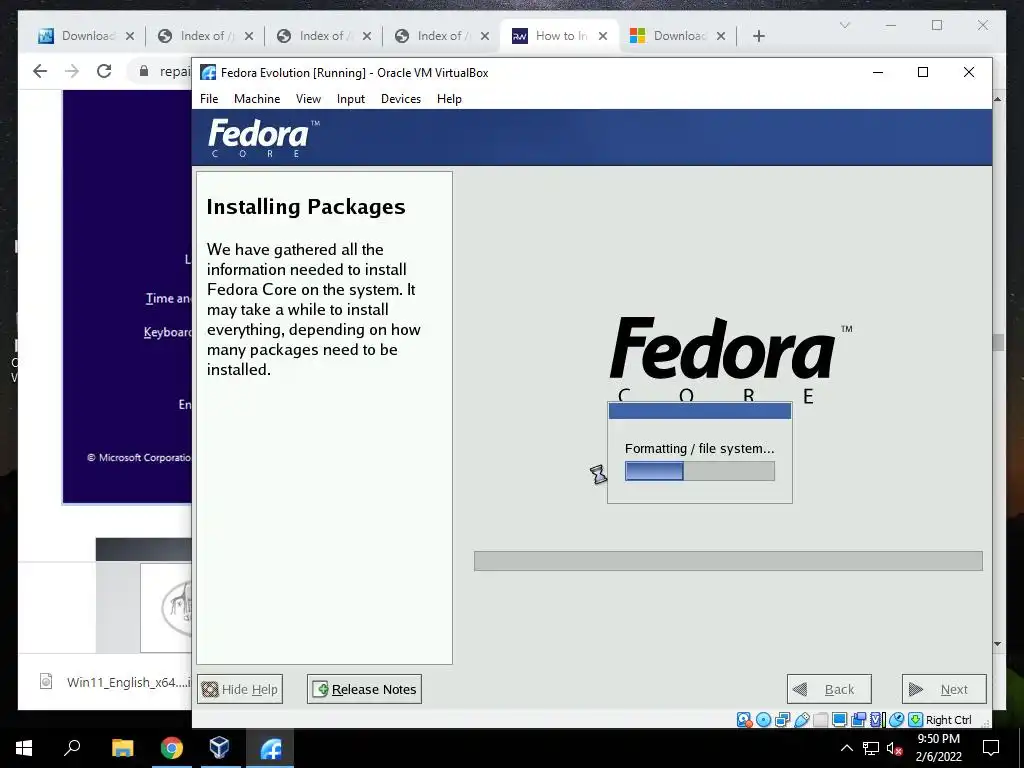Image resolution: width=1024 pixels, height=768 pixels.
Task: Open the Windows notification center
Action: pos(991,748)
